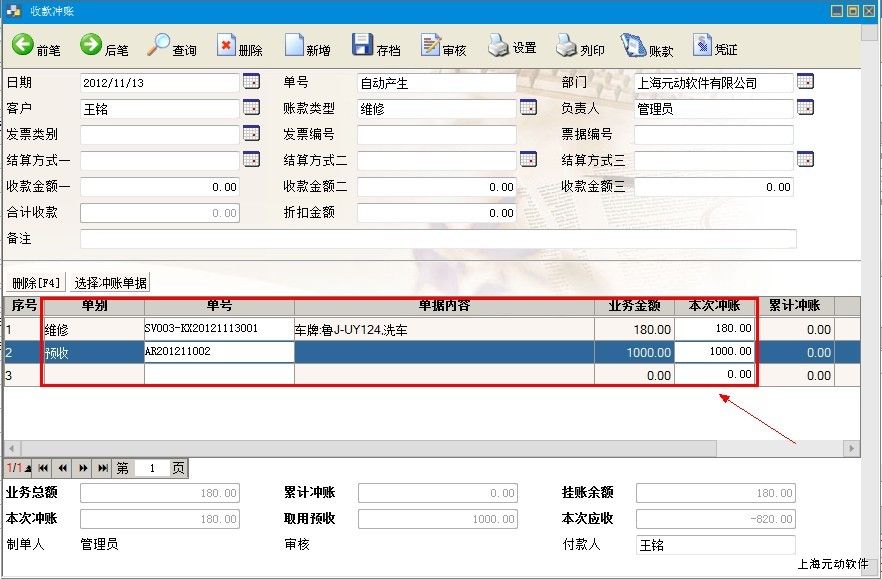The image size is (882, 579).
Task: Open the 账款 accounts icon
Action: [634, 45]
